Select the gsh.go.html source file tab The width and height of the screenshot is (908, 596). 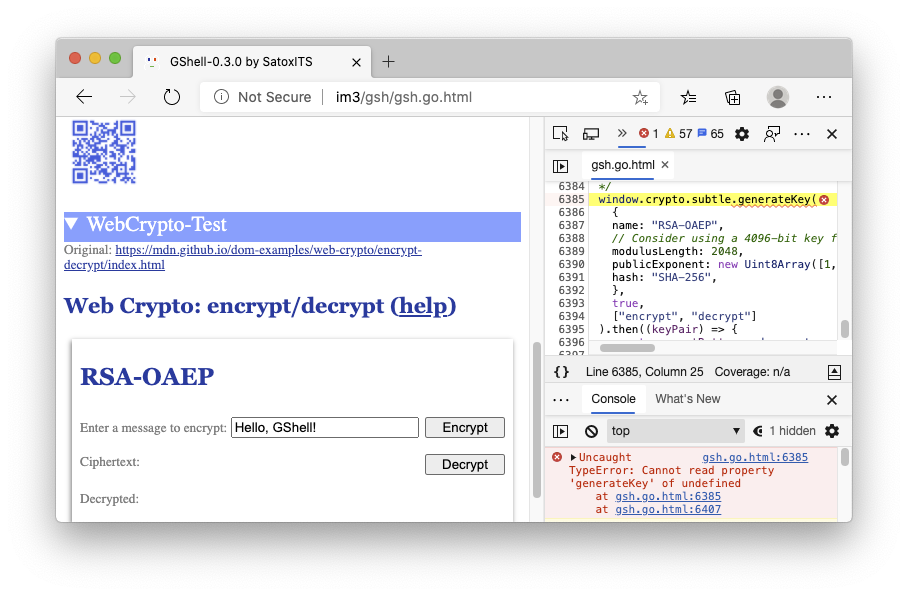(622, 165)
